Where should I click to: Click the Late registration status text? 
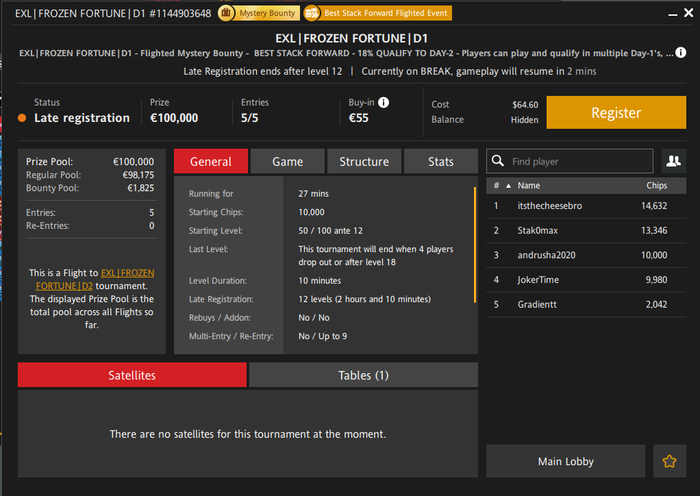tap(82, 118)
